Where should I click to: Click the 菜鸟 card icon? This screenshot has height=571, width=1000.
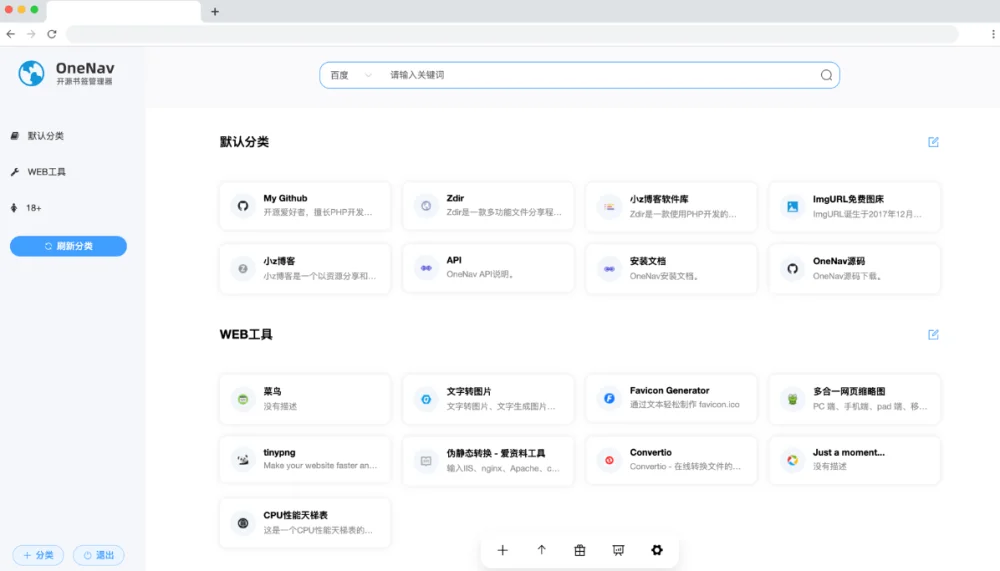click(243, 399)
